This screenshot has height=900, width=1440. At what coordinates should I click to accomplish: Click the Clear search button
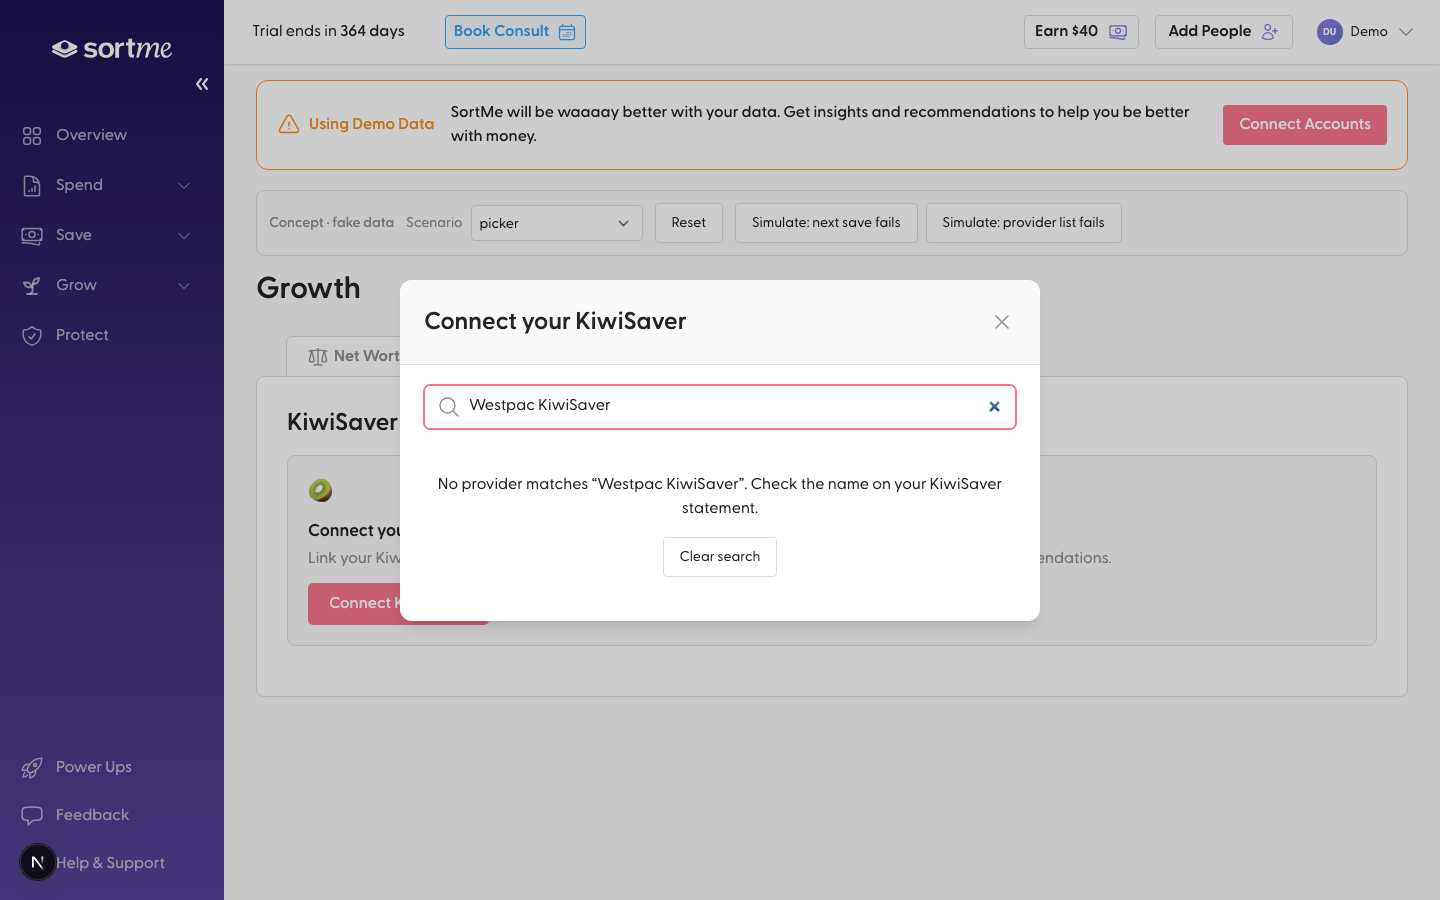pos(720,557)
